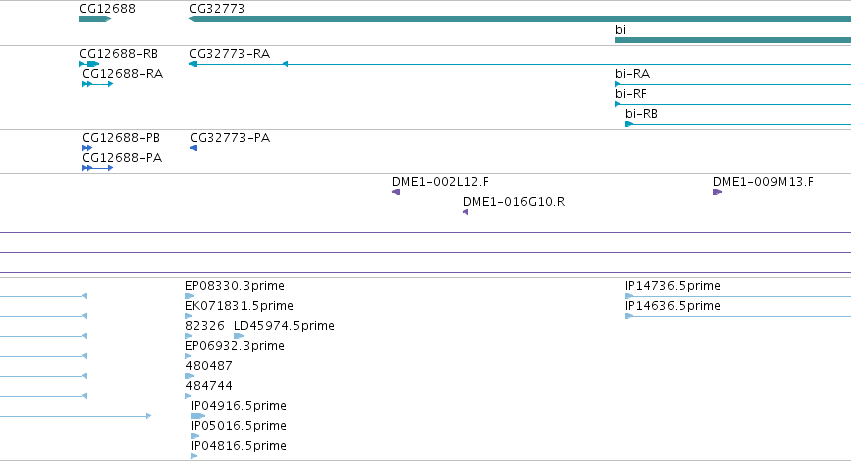This screenshot has width=851, height=461.
Task: Select the CG12688 gene label
Action: (107, 9)
